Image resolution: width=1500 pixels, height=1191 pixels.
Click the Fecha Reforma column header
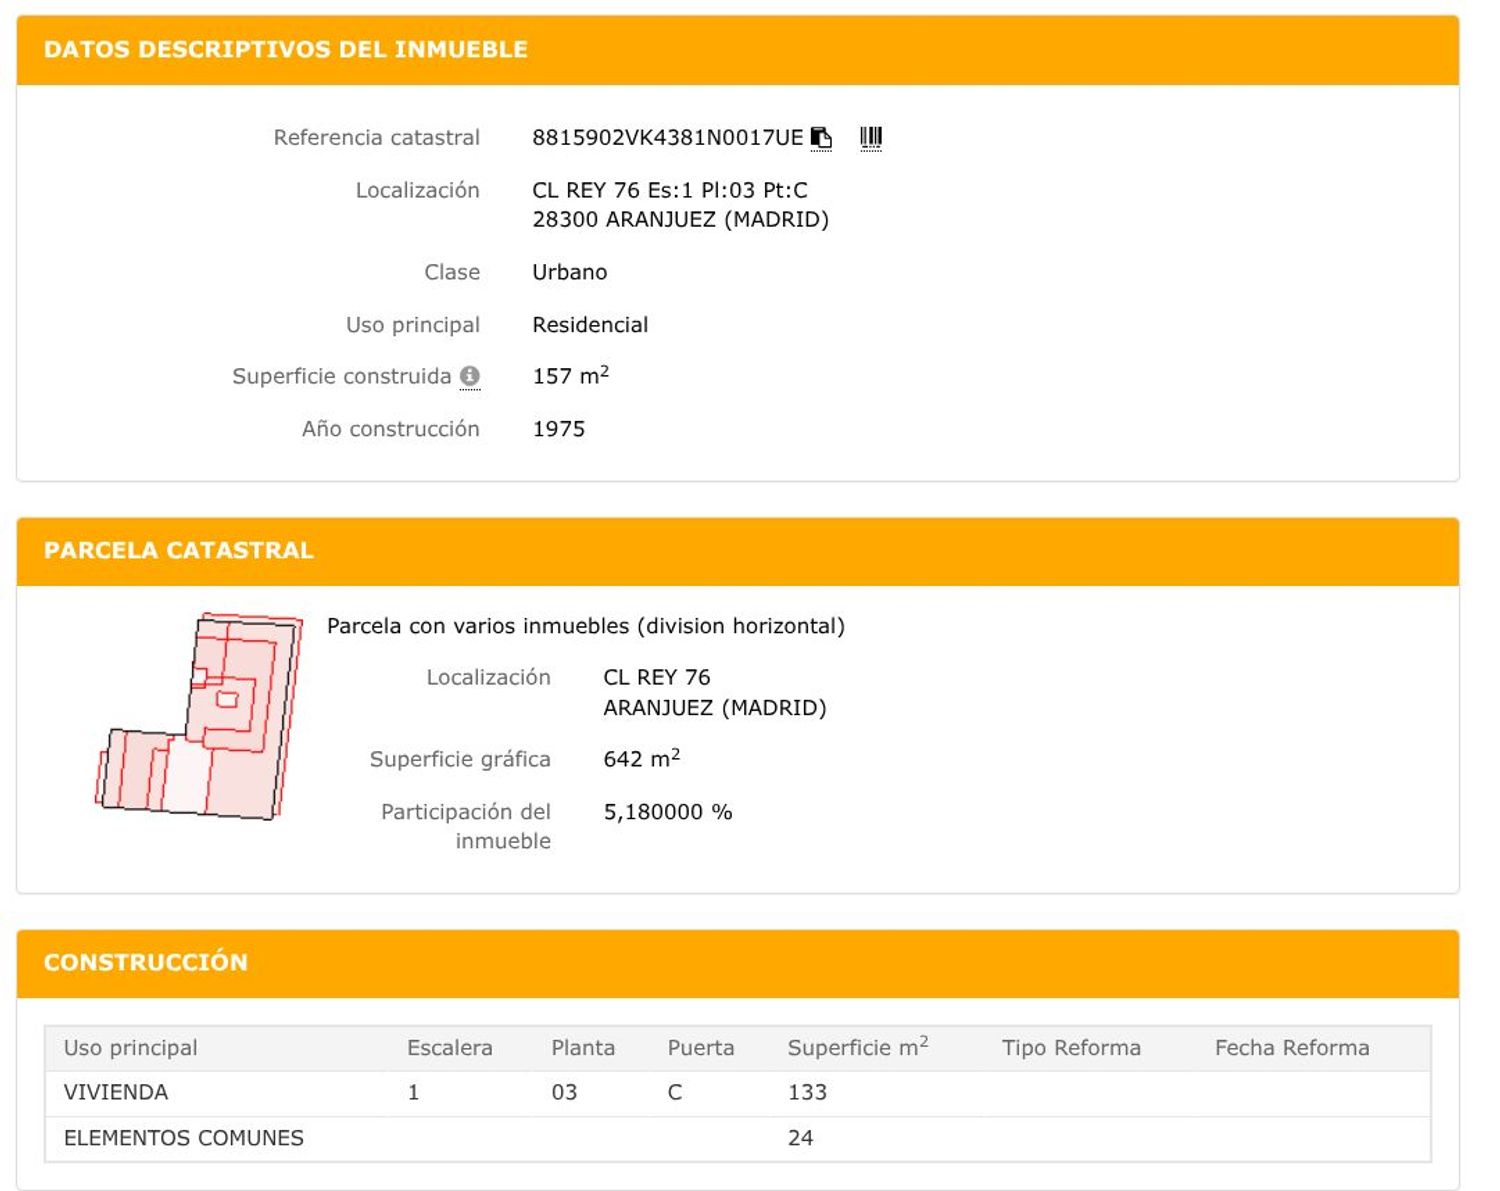(1292, 1048)
